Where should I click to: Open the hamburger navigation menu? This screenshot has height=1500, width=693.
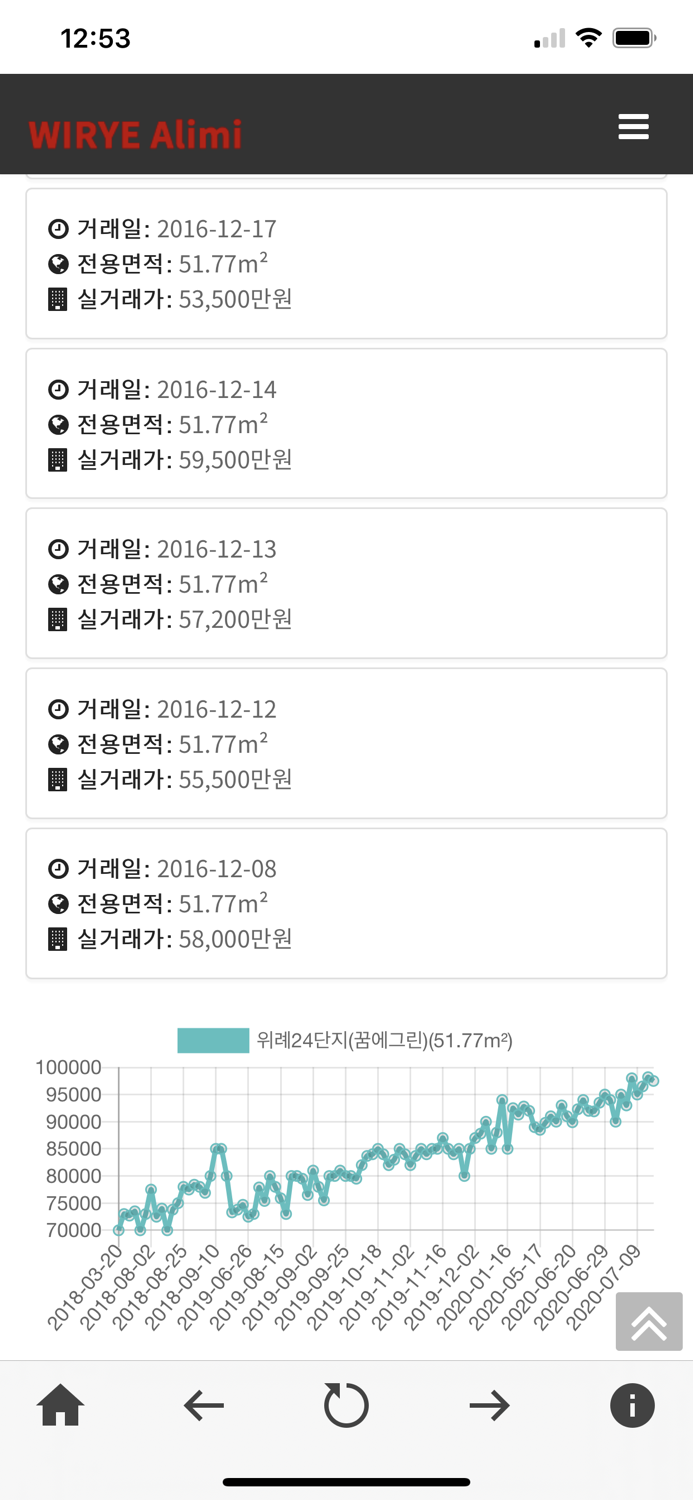coord(633,127)
